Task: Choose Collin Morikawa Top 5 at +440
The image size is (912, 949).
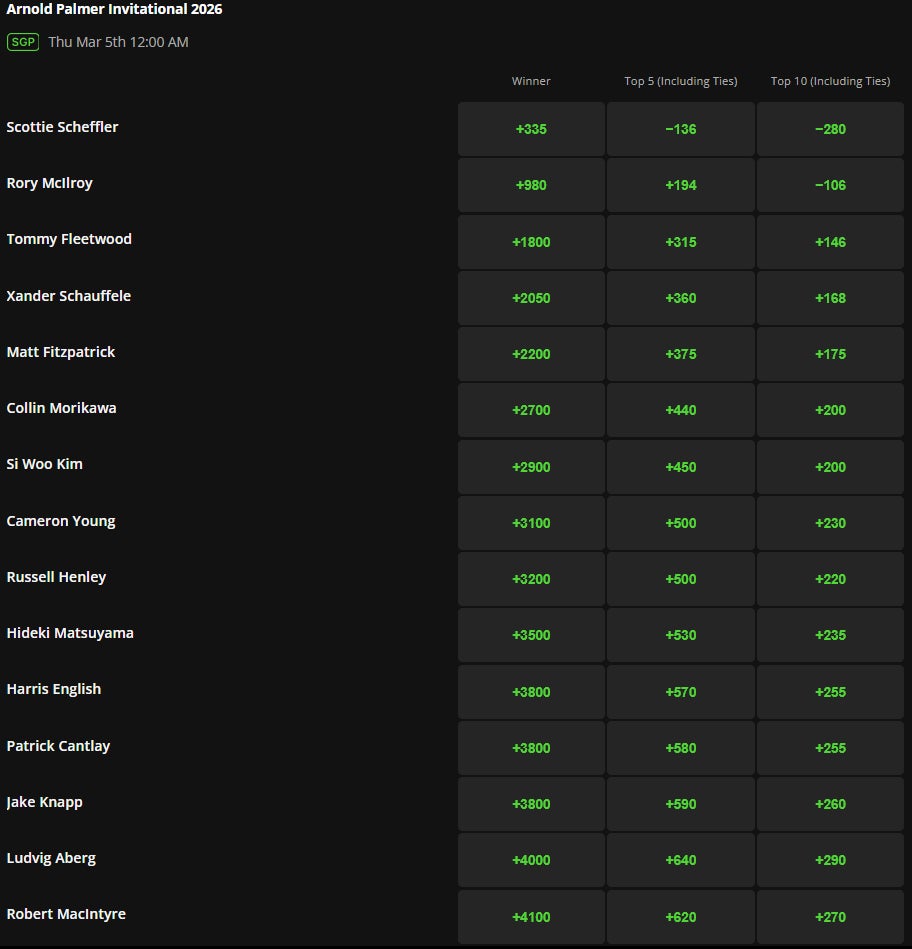Action: click(x=680, y=410)
